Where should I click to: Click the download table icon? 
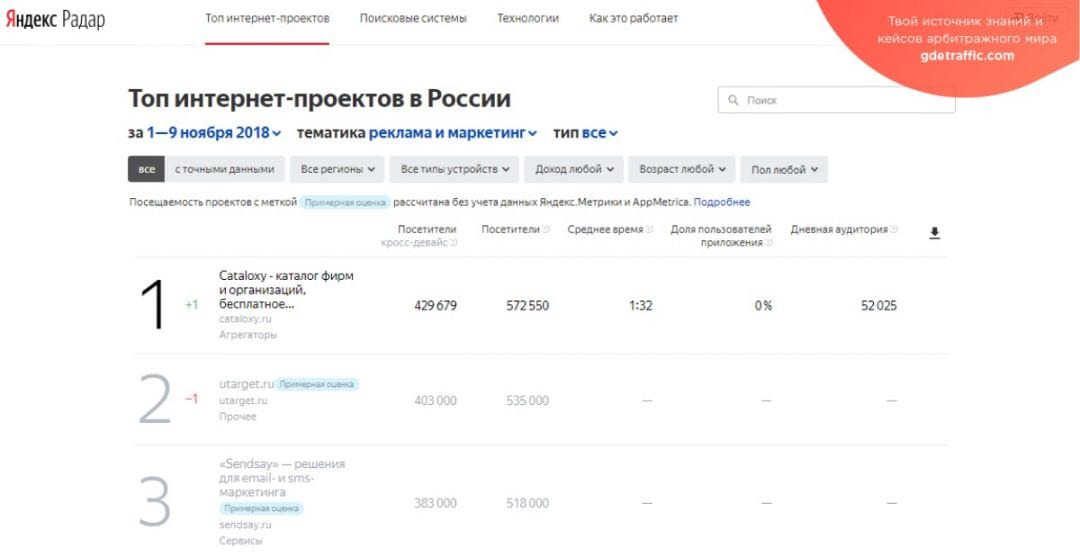(934, 233)
